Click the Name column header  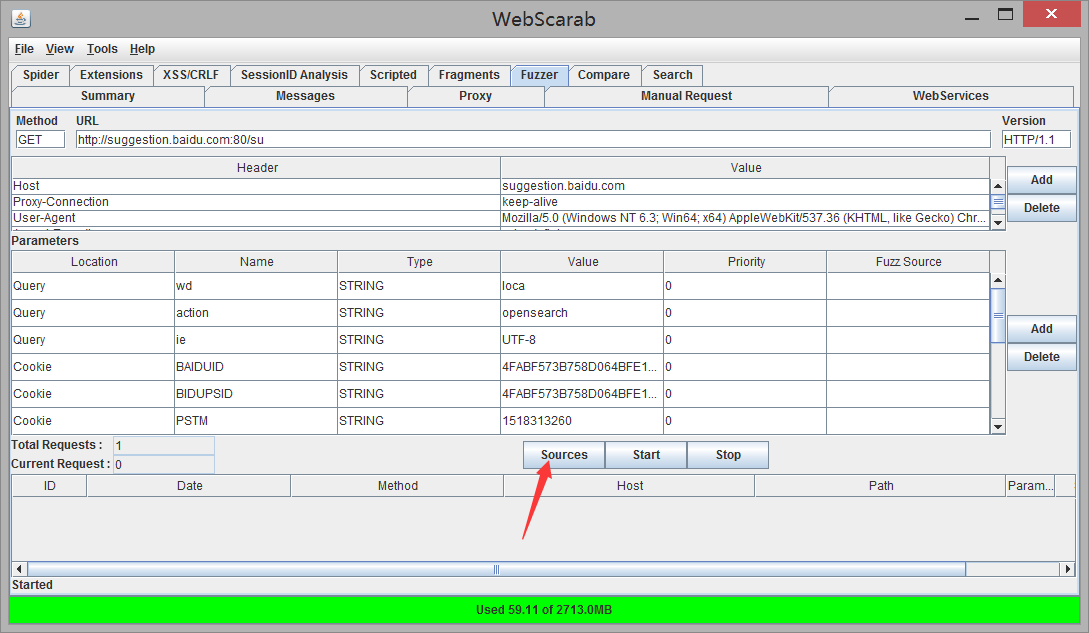pyautogui.click(x=256, y=262)
